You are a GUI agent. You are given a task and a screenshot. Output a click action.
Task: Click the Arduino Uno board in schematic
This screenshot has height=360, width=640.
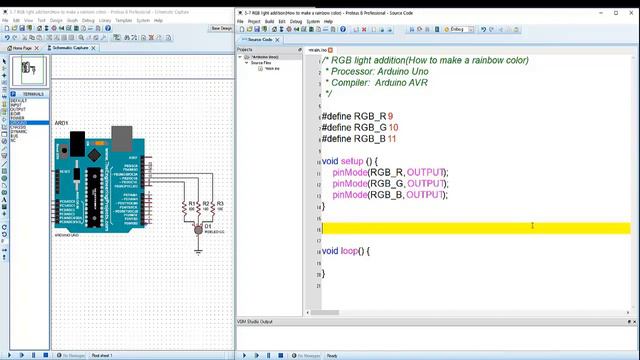pyautogui.click(x=100, y=180)
